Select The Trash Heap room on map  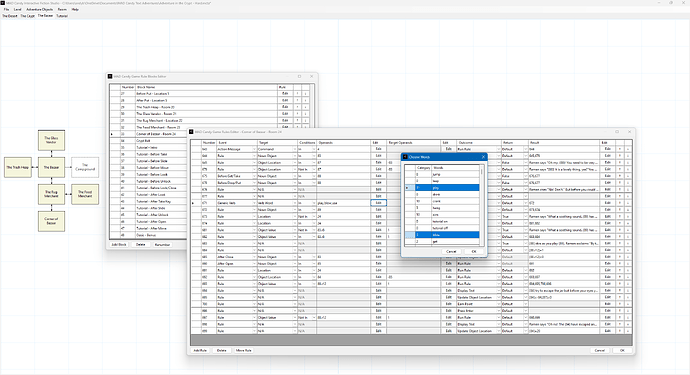pos(18,167)
